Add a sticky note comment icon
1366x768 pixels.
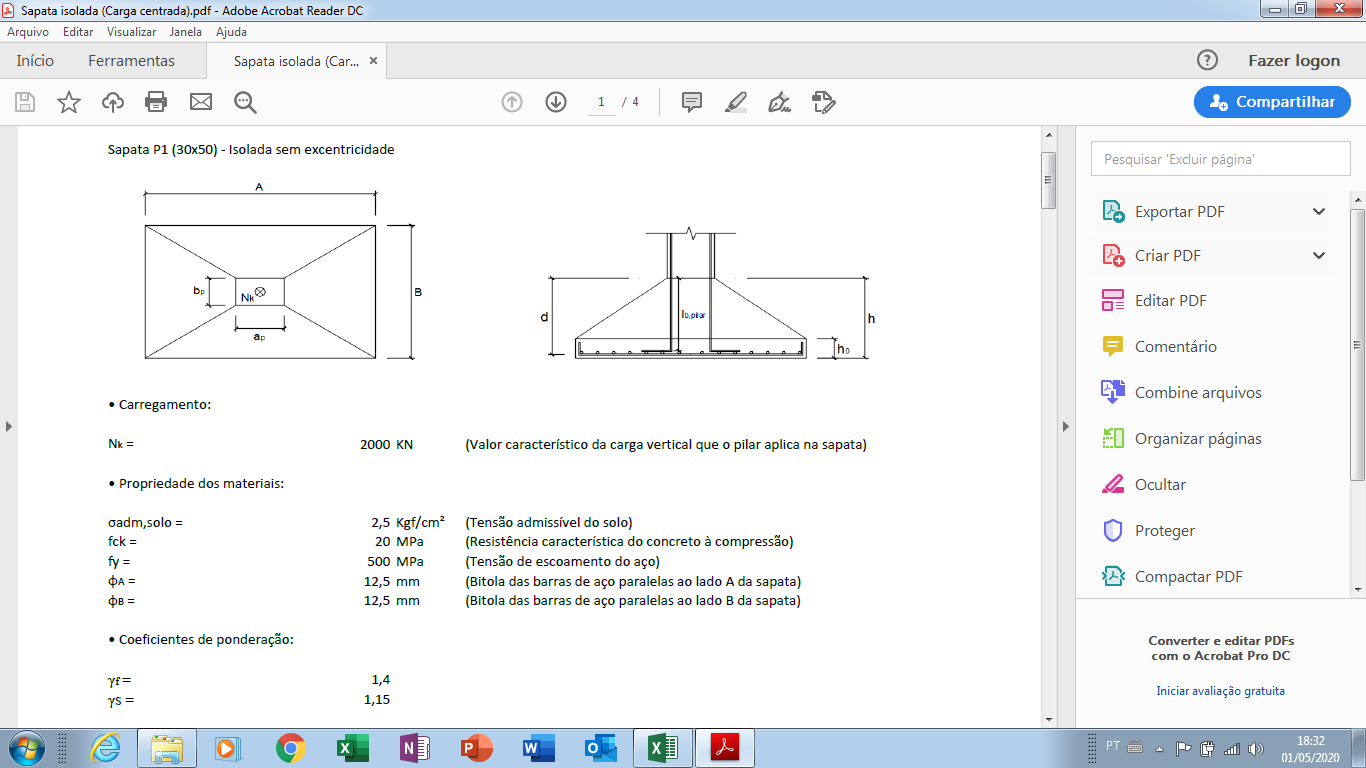[691, 102]
